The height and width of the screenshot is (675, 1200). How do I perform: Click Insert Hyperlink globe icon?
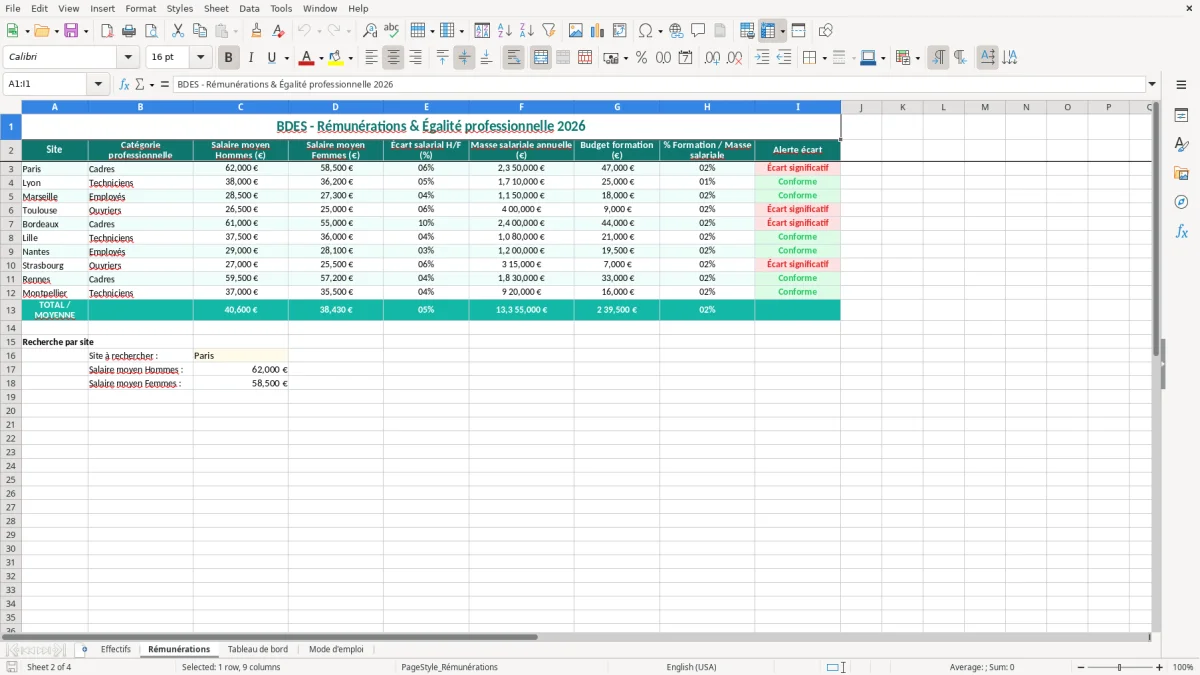[x=676, y=31]
